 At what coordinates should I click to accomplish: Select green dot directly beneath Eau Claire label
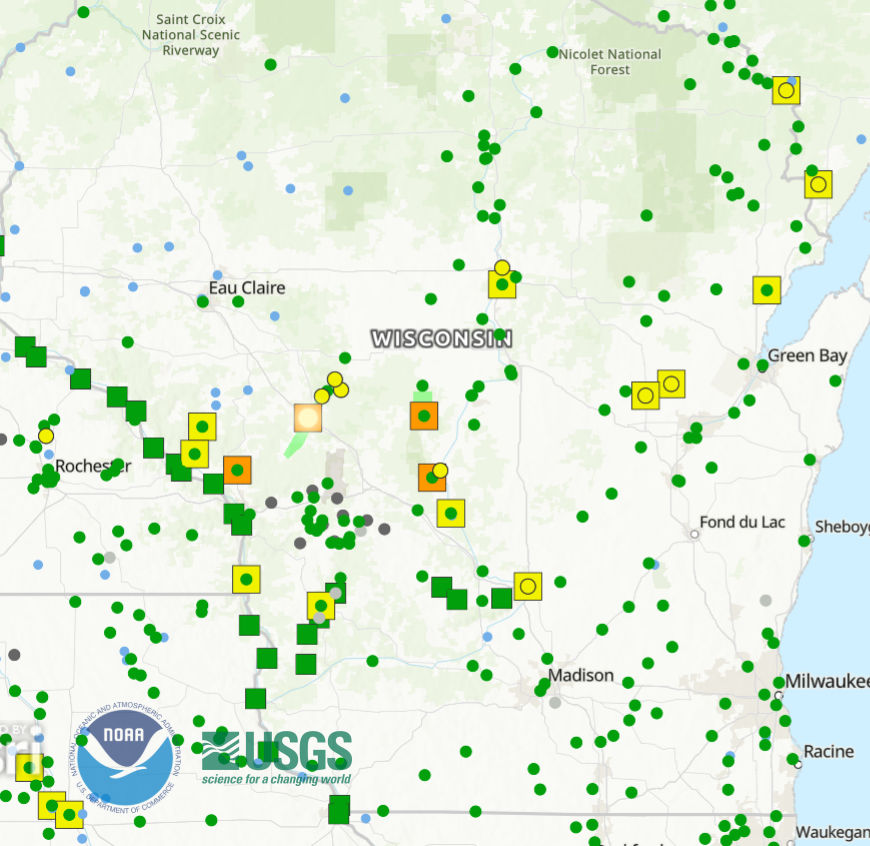click(238, 301)
